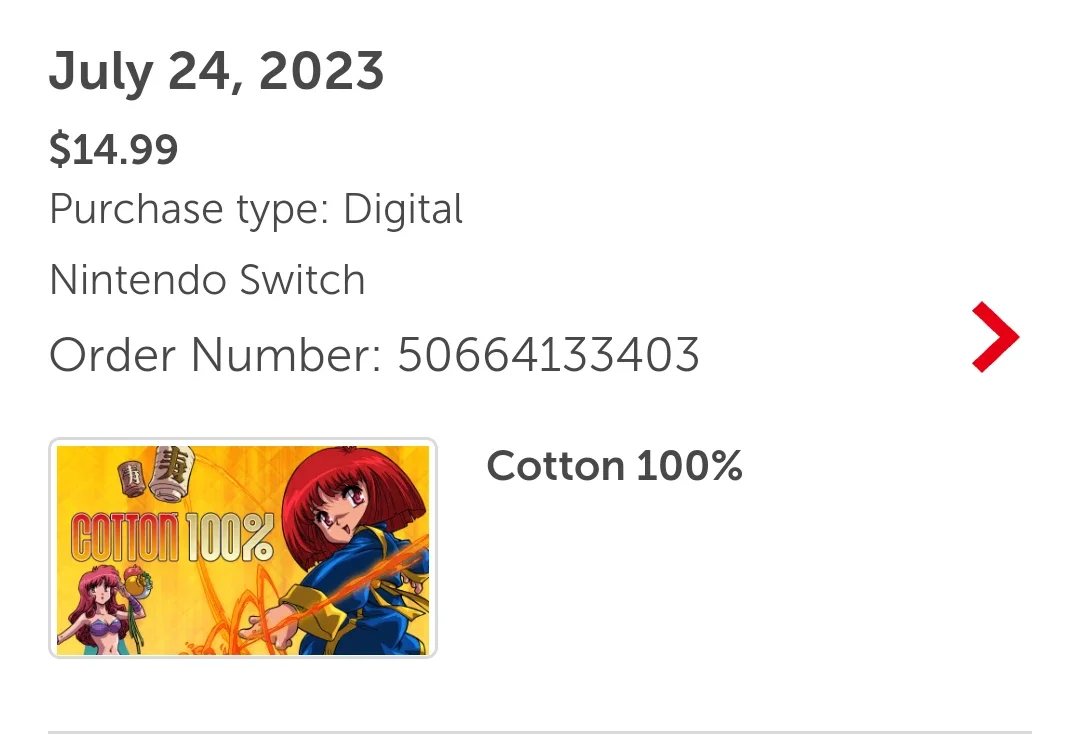Image resolution: width=1080 pixels, height=748 pixels.
Task: Click the Nintendo Switch platform label
Action: tap(207, 280)
